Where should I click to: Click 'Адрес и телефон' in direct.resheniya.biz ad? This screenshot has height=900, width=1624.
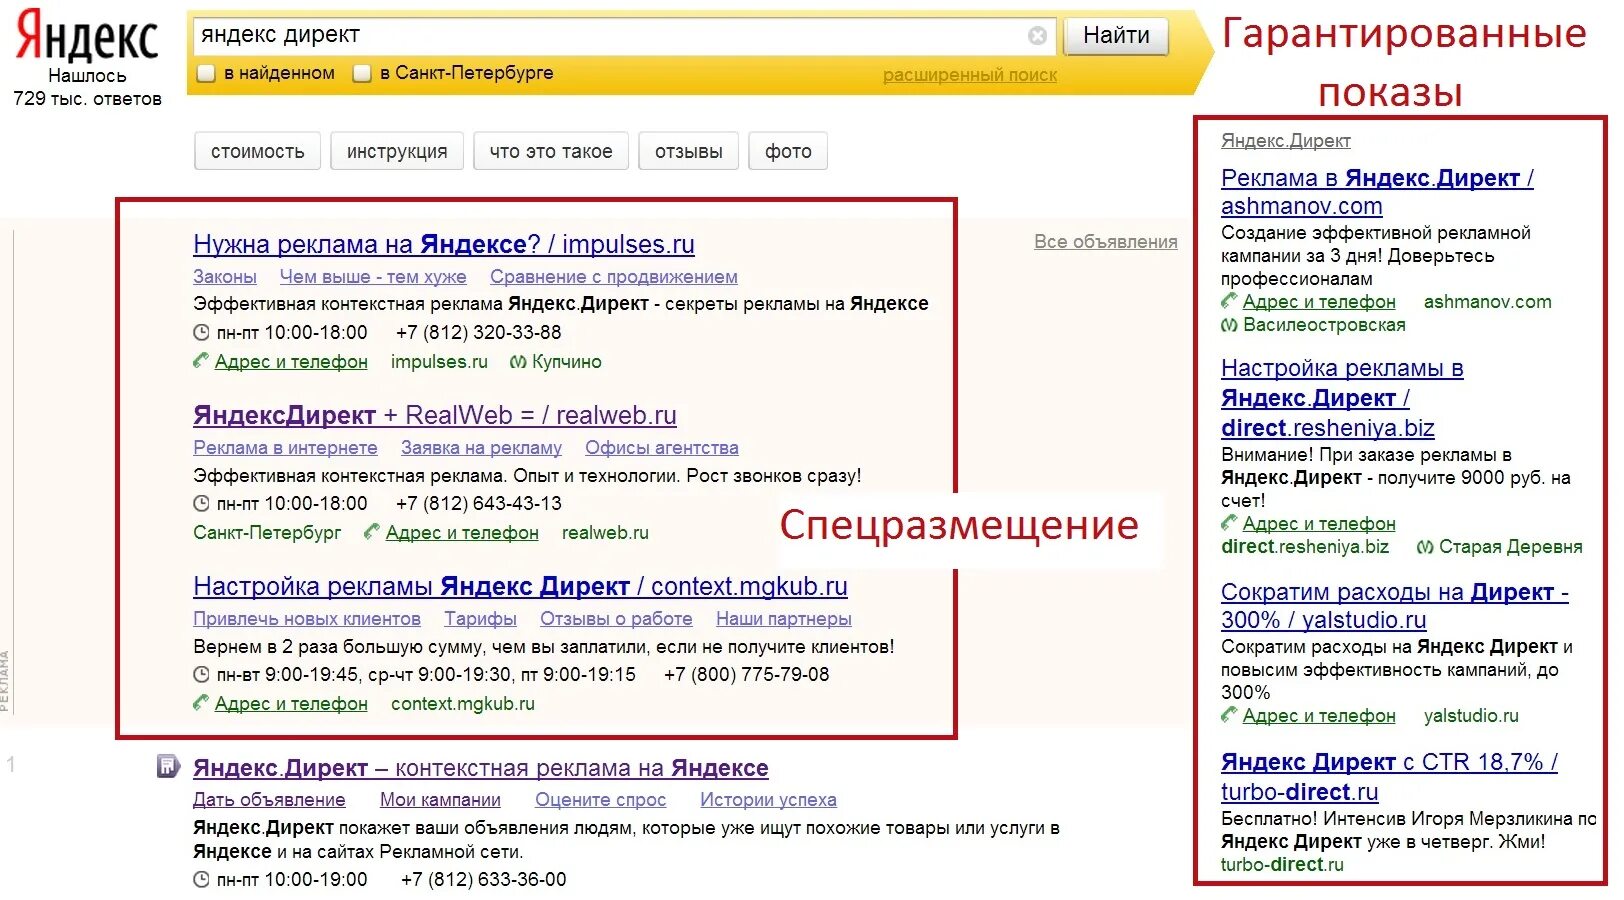point(1319,524)
